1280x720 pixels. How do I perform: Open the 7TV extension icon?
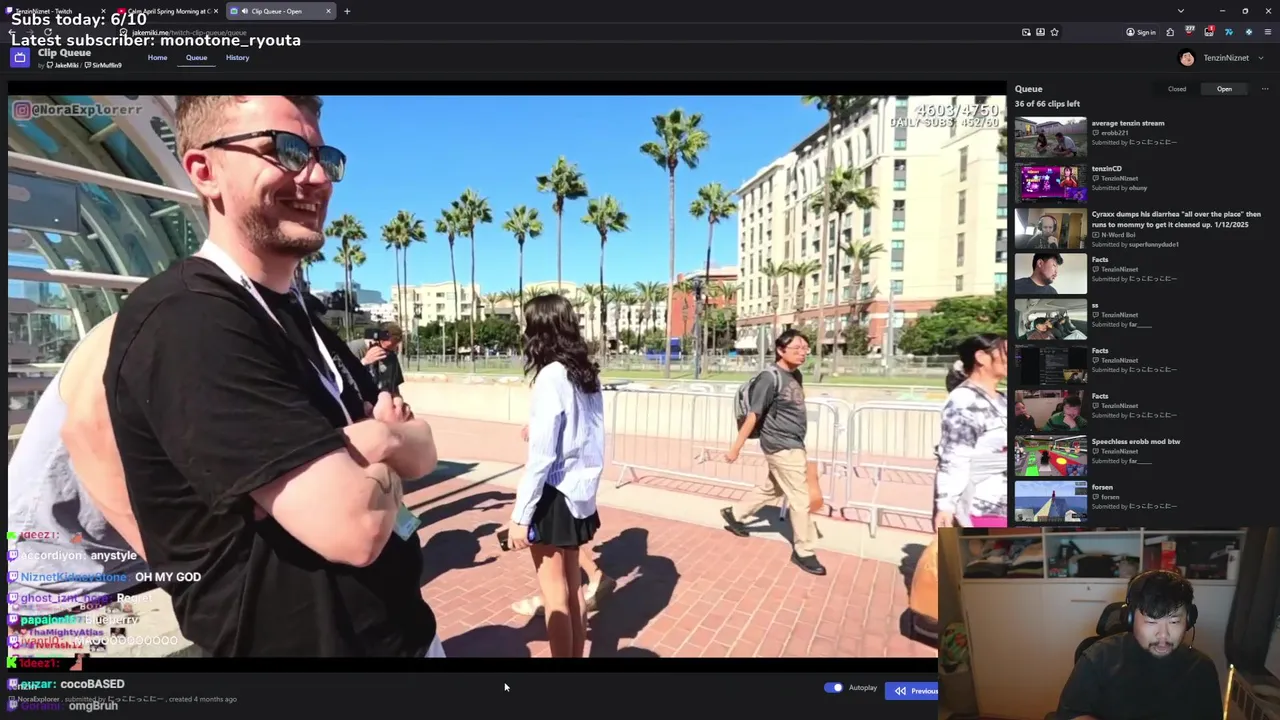pyautogui.click(x=1229, y=32)
